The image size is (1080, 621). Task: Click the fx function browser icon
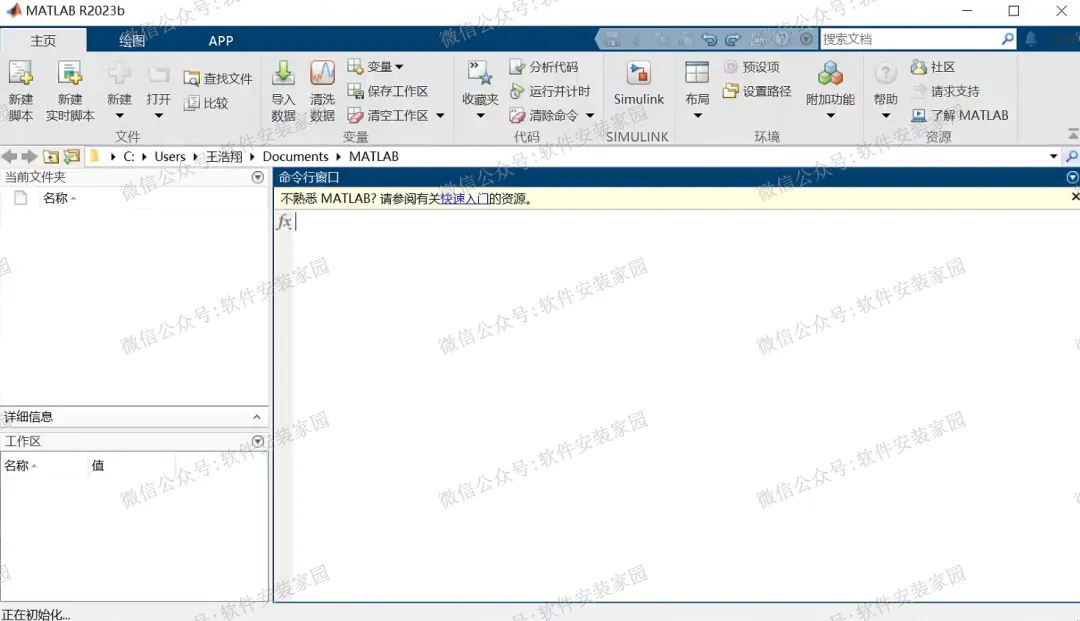284,221
